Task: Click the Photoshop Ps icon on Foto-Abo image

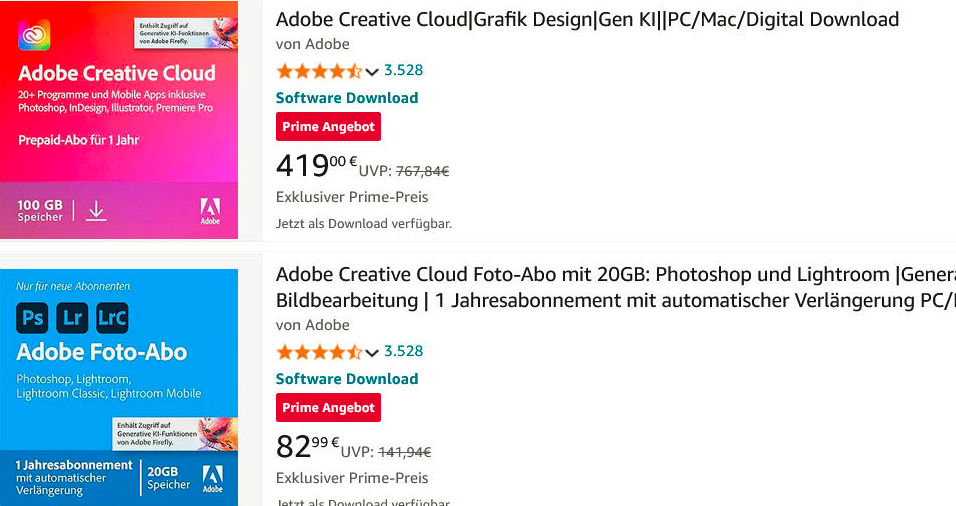Action: point(32,318)
